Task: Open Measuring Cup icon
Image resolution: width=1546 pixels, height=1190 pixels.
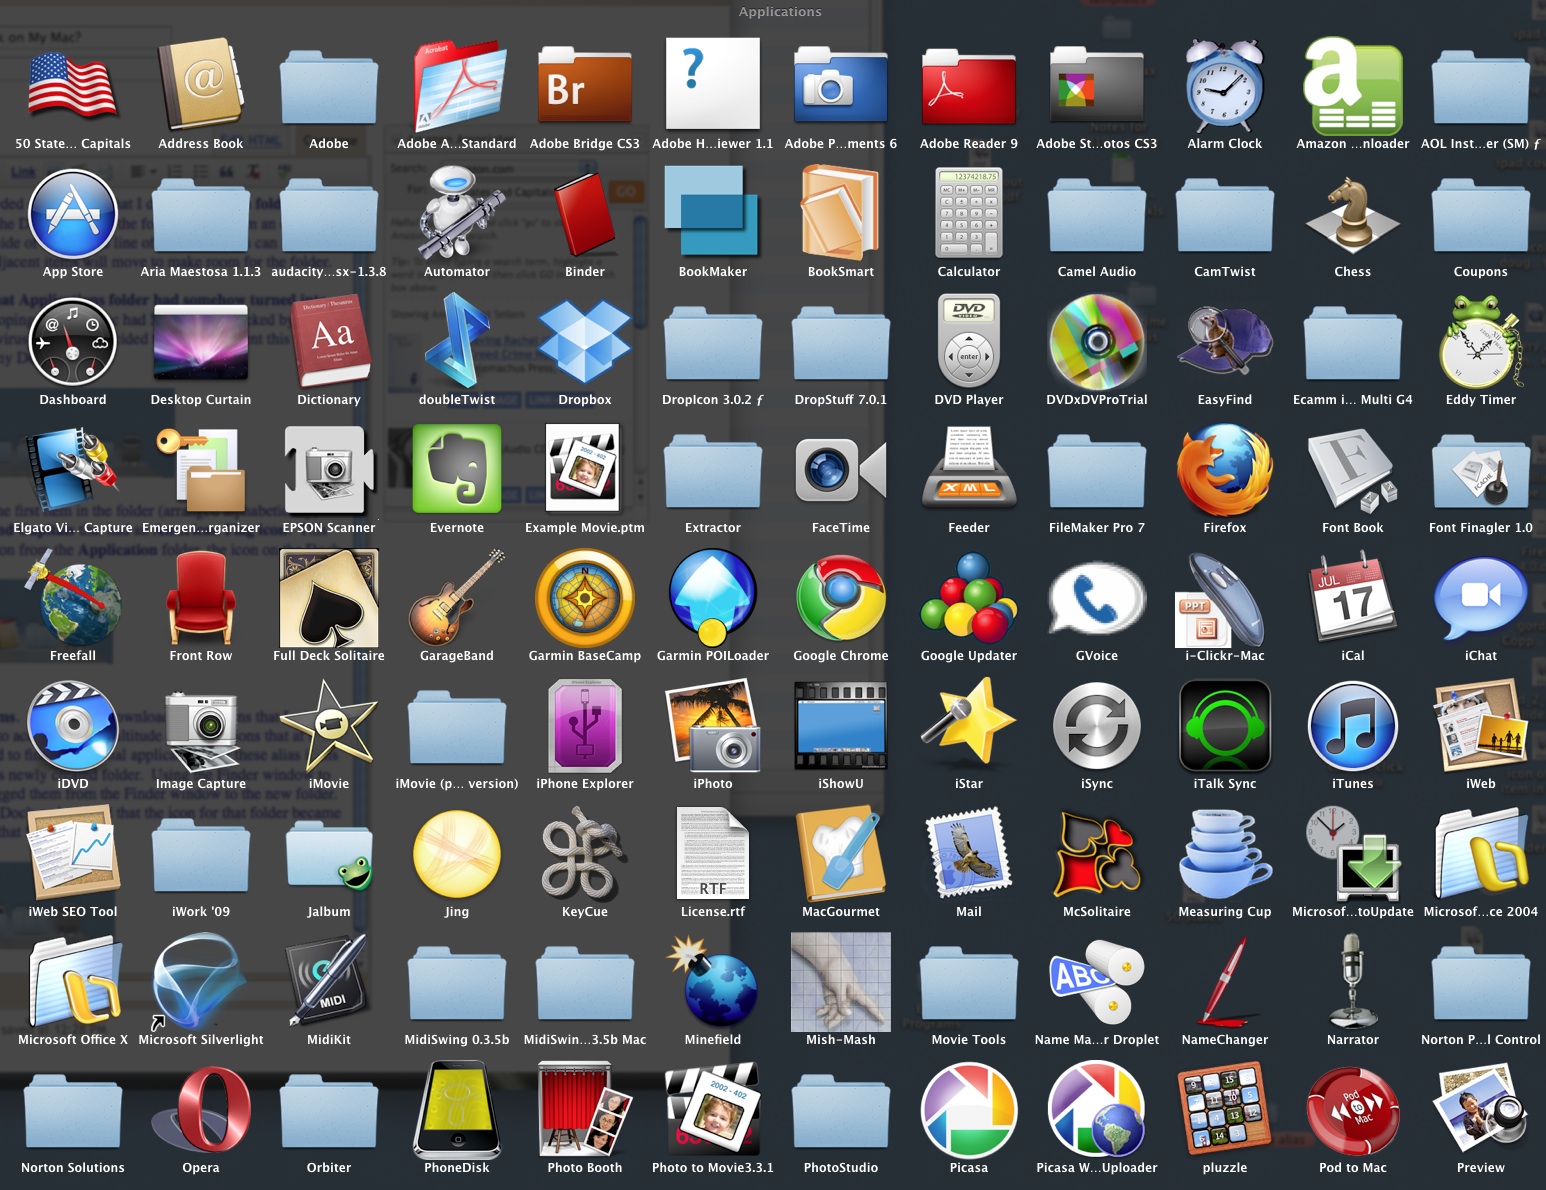Action: coord(1225,853)
